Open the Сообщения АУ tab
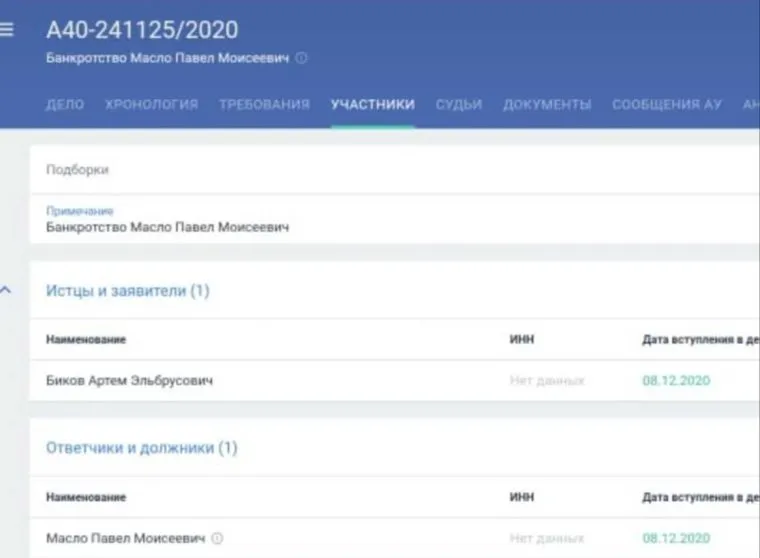 [667, 104]
